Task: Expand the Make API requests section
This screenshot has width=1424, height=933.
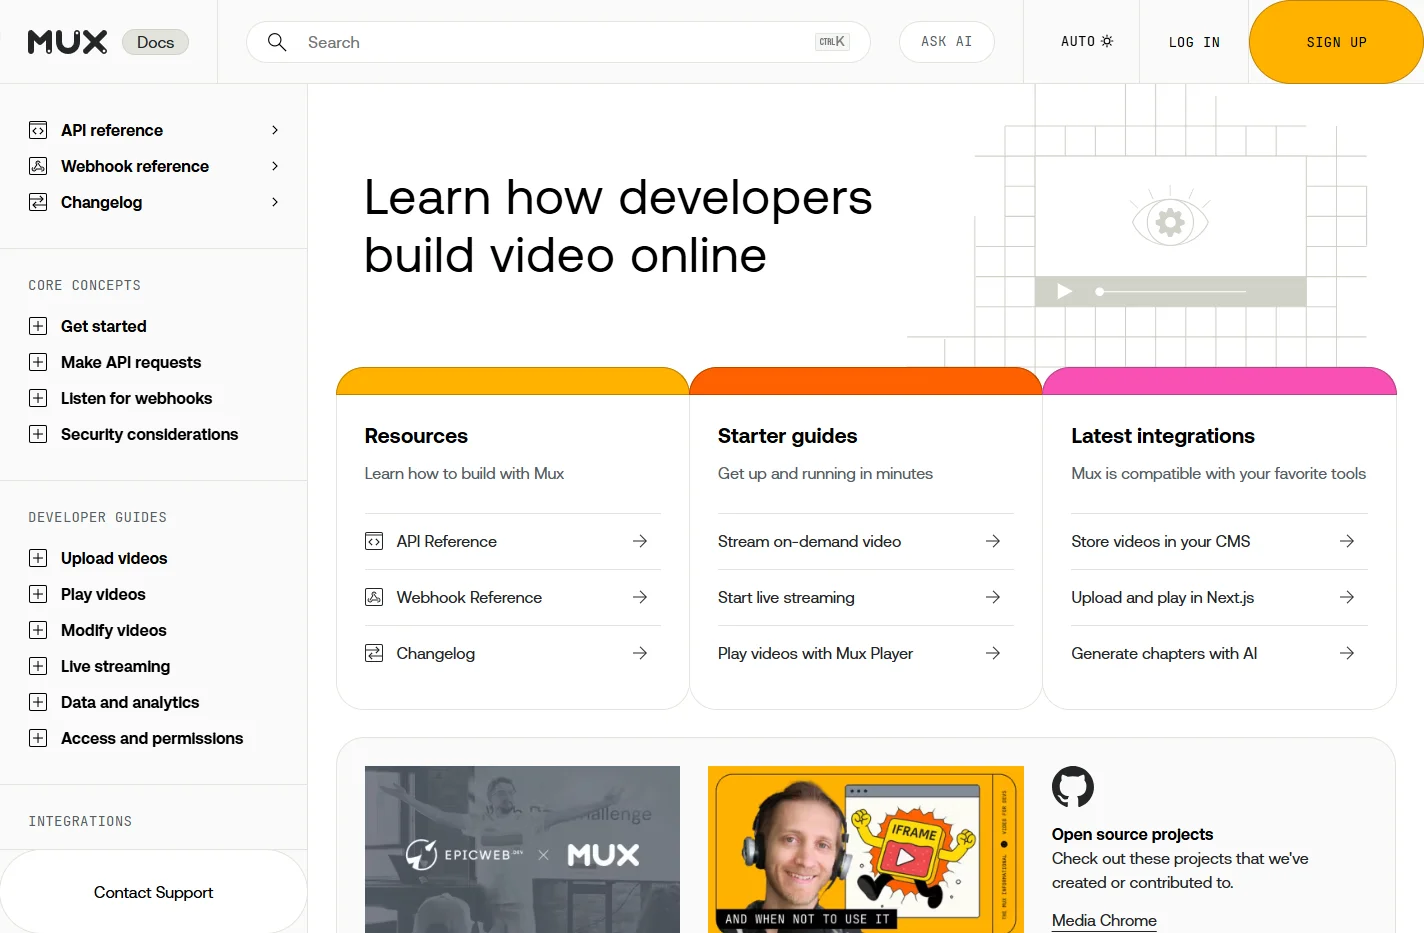Action: 38,362
